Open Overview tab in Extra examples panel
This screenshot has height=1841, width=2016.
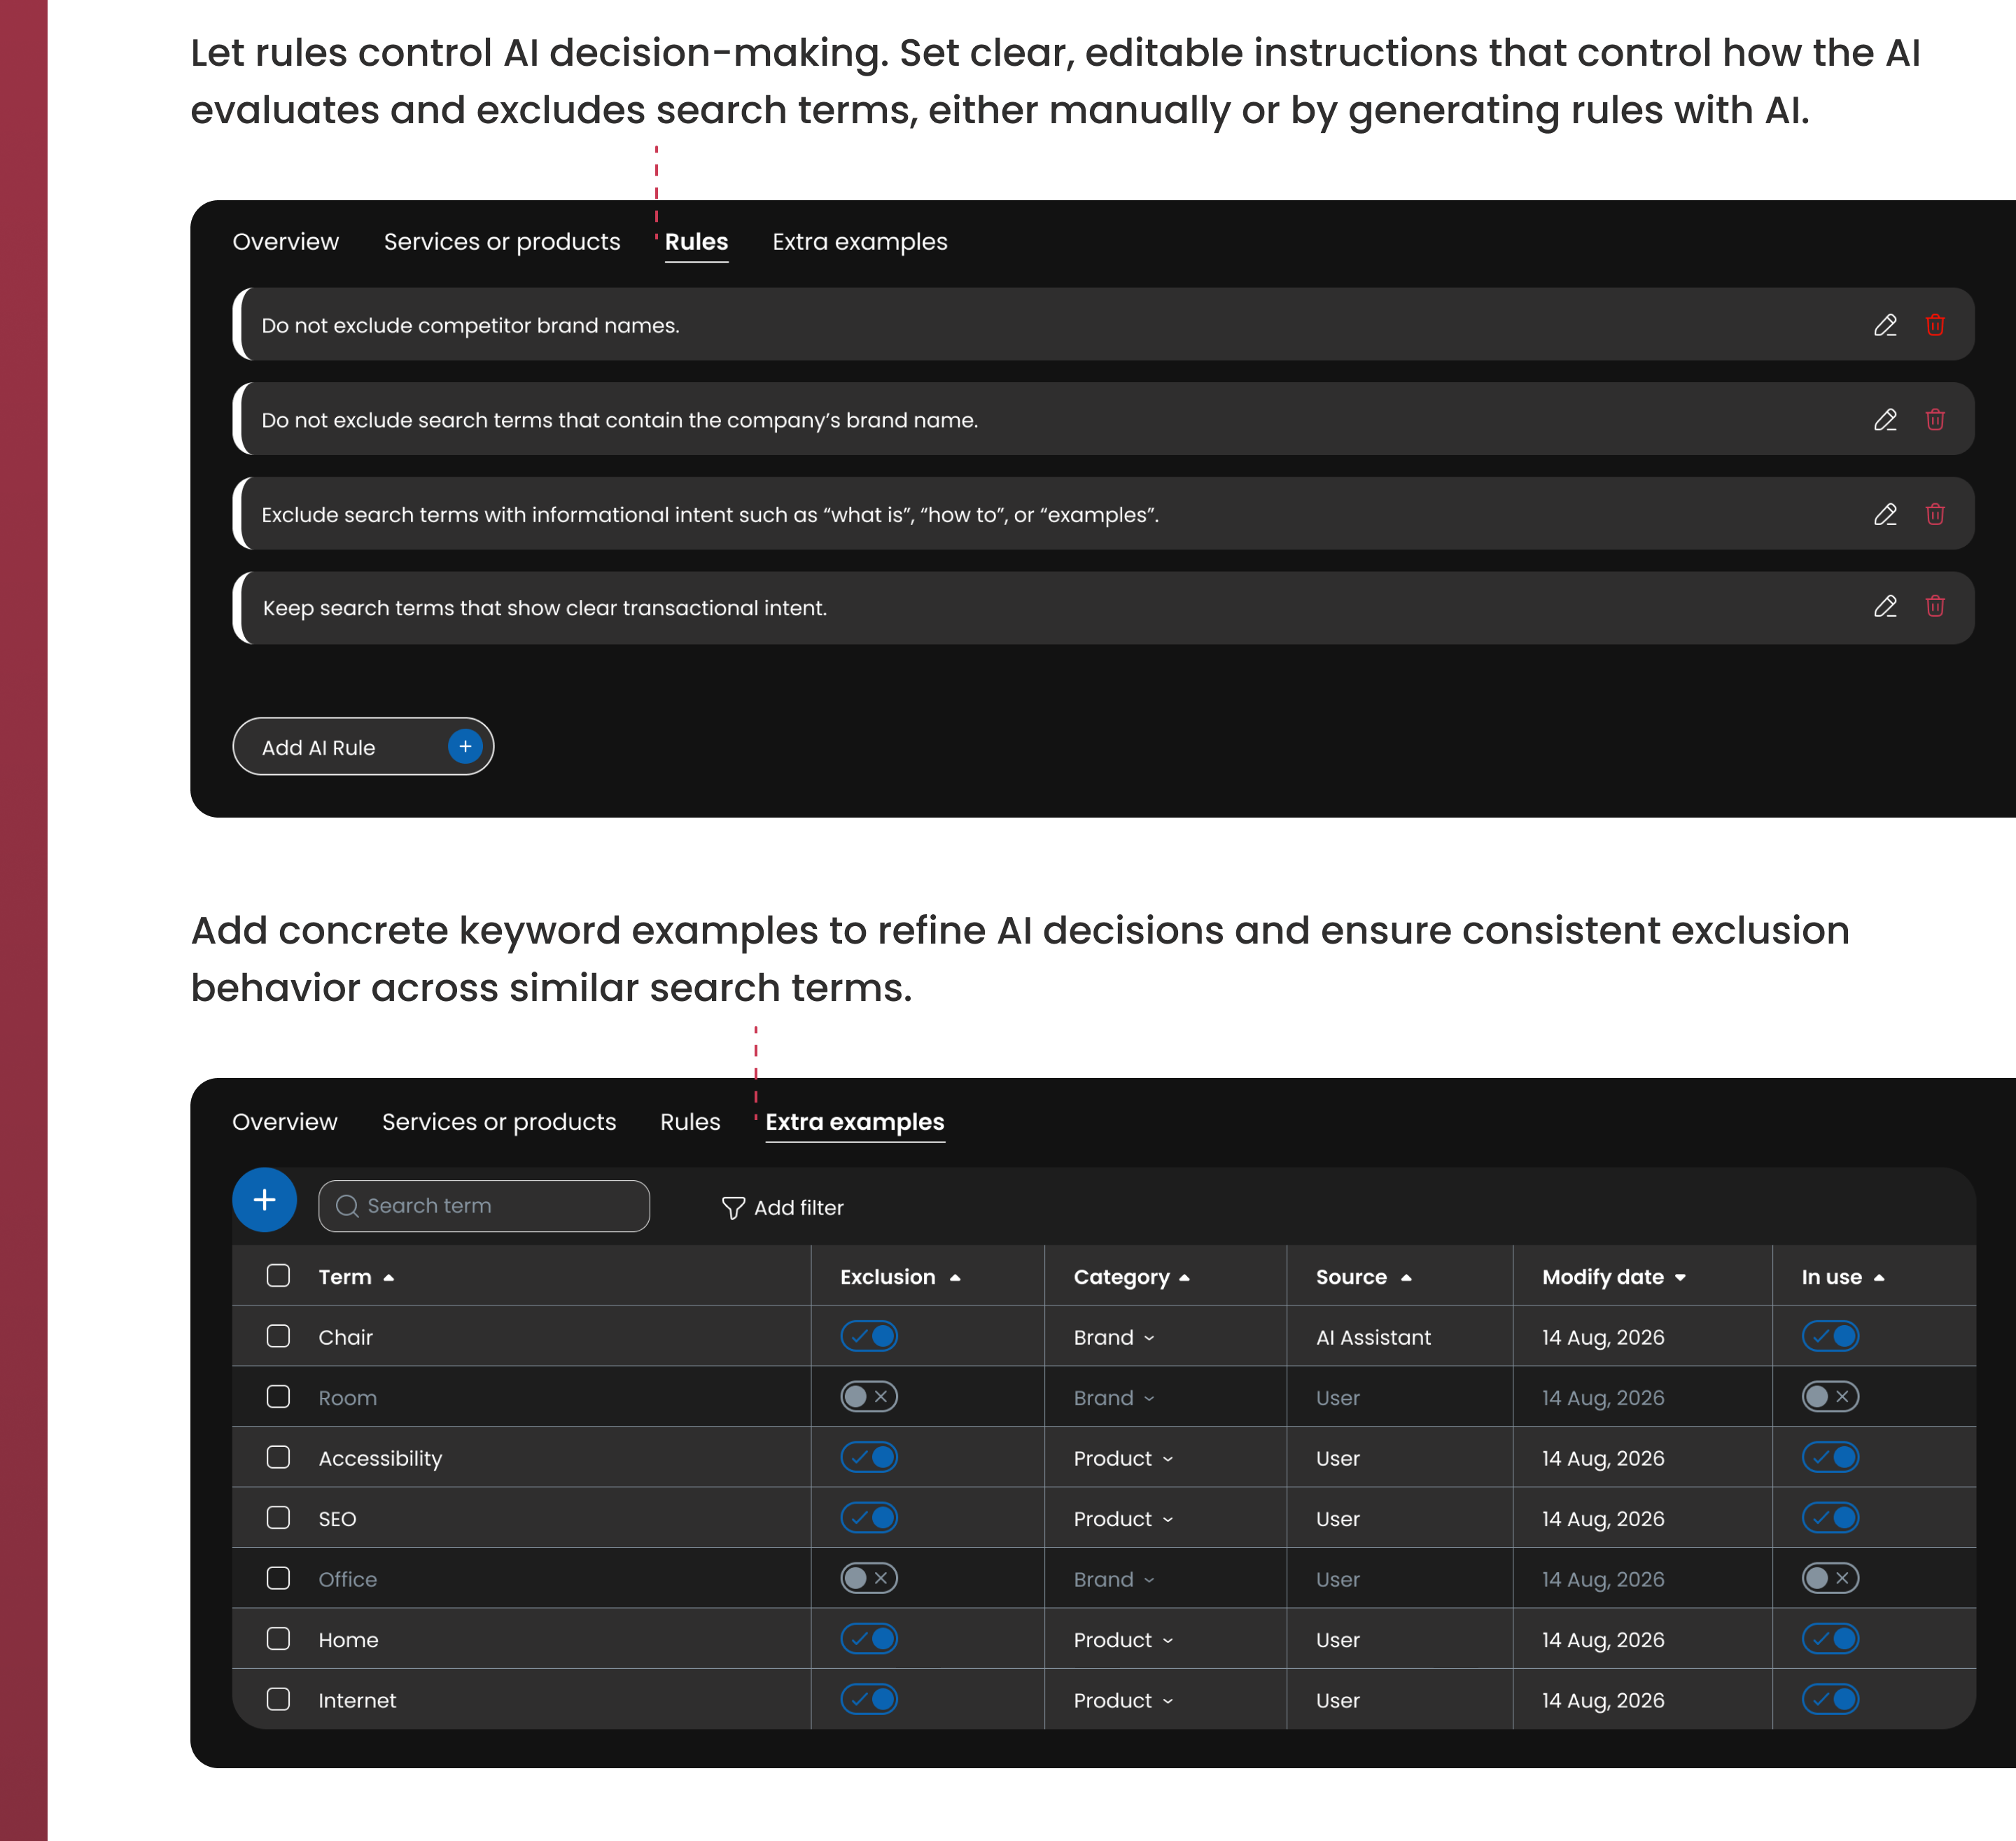point(285,1122)
